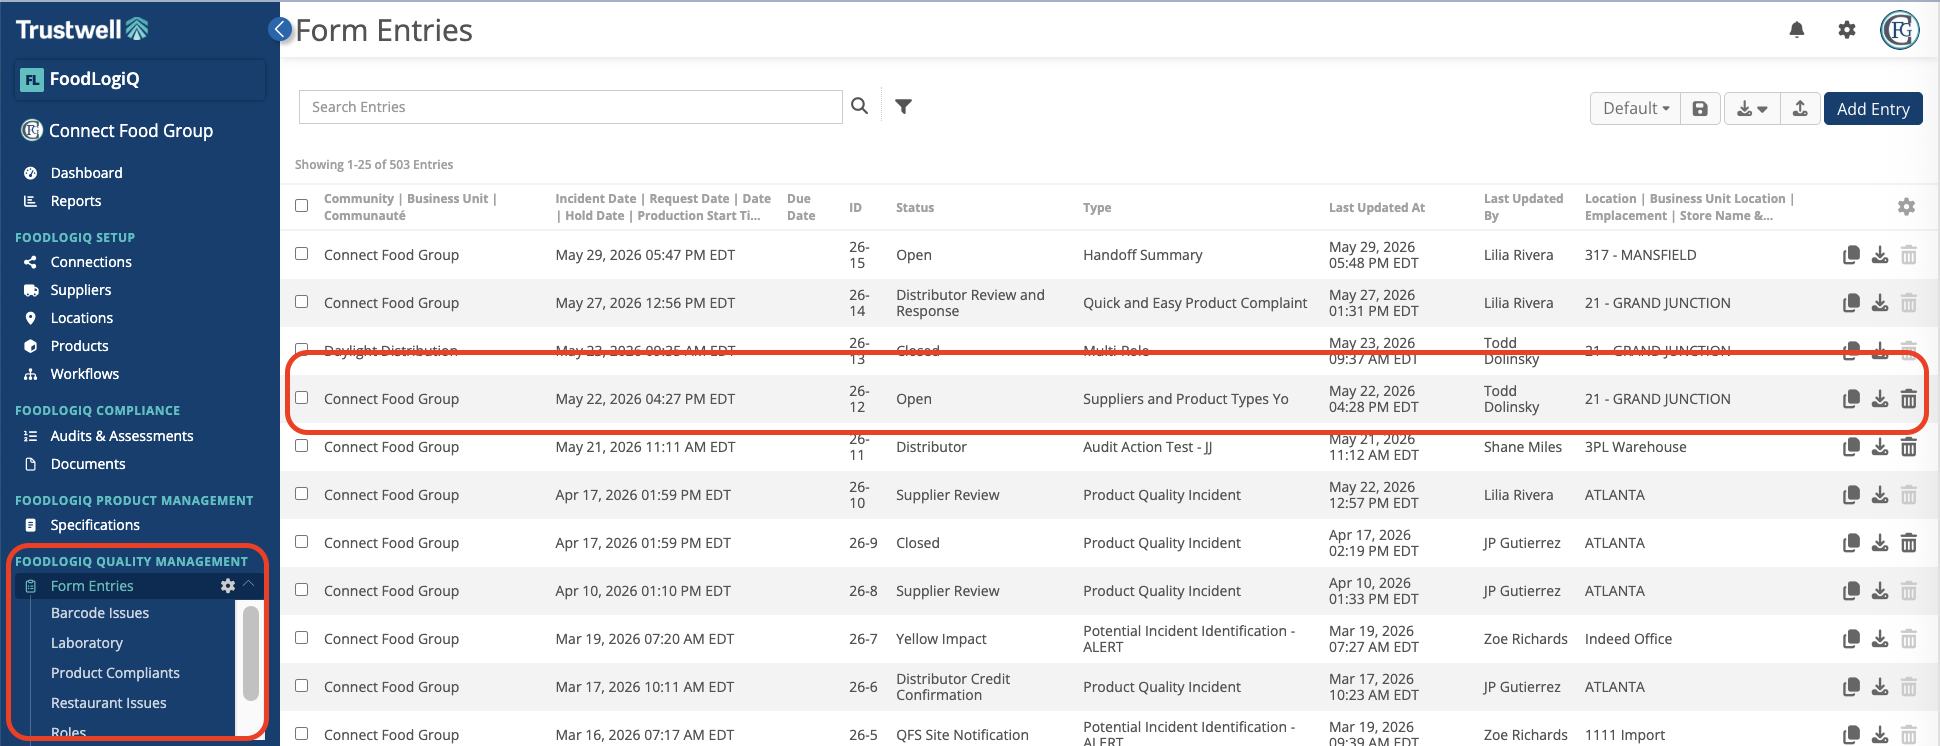Delete the Suppliers and Product Types Yo entry
Screen dimensions: 1940x746
coord(1908,399)
